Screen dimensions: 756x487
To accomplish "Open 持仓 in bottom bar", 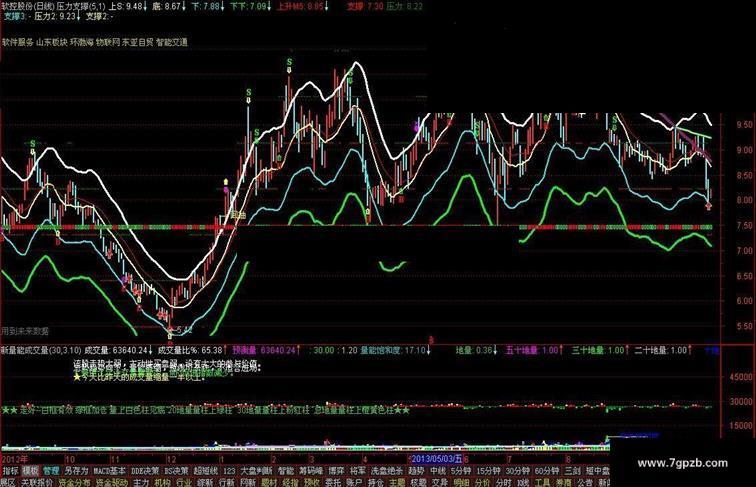I will [376, 483].
